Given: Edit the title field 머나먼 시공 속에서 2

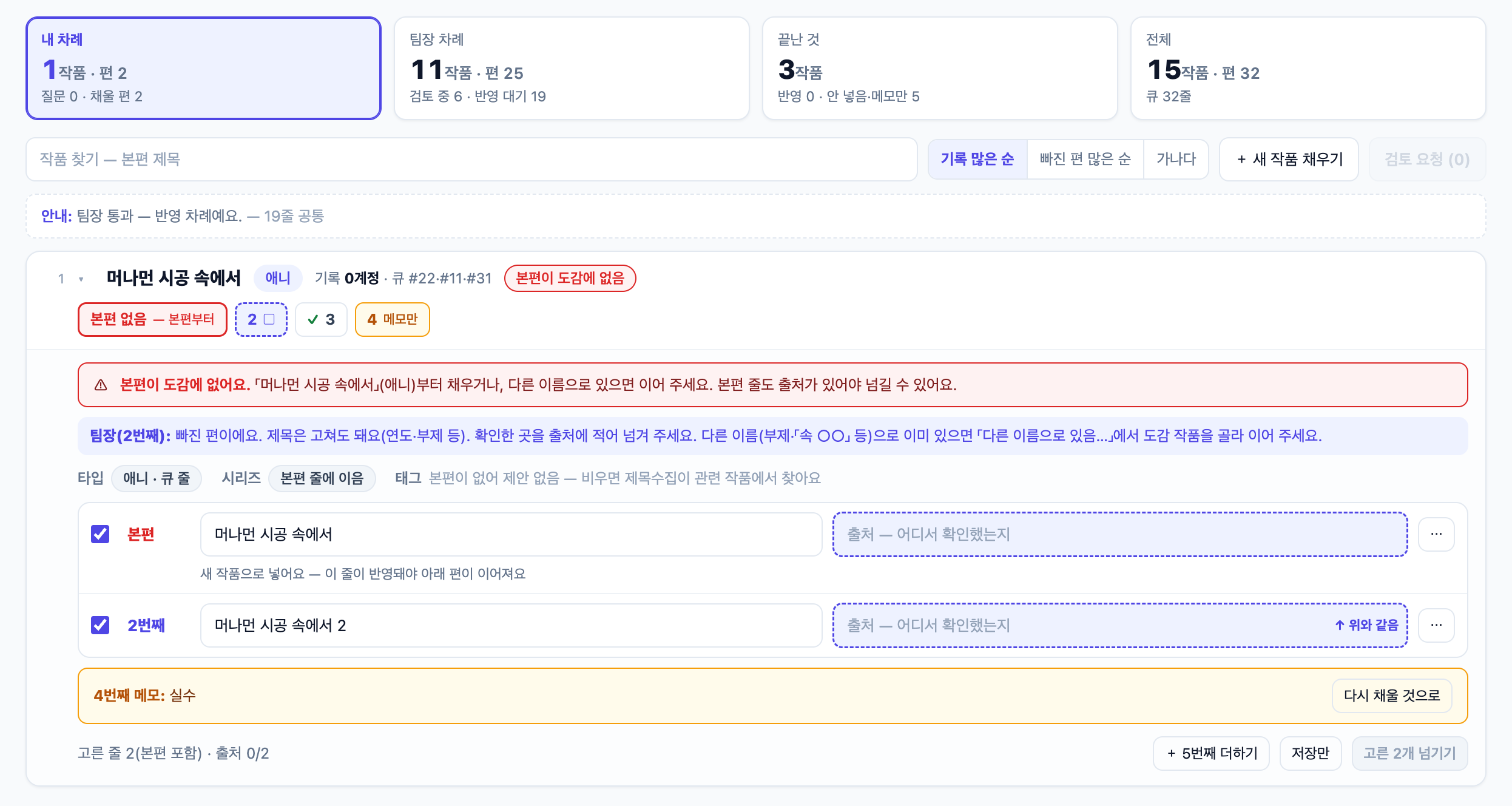Looking at the screenshot, I should coord(511,625).
